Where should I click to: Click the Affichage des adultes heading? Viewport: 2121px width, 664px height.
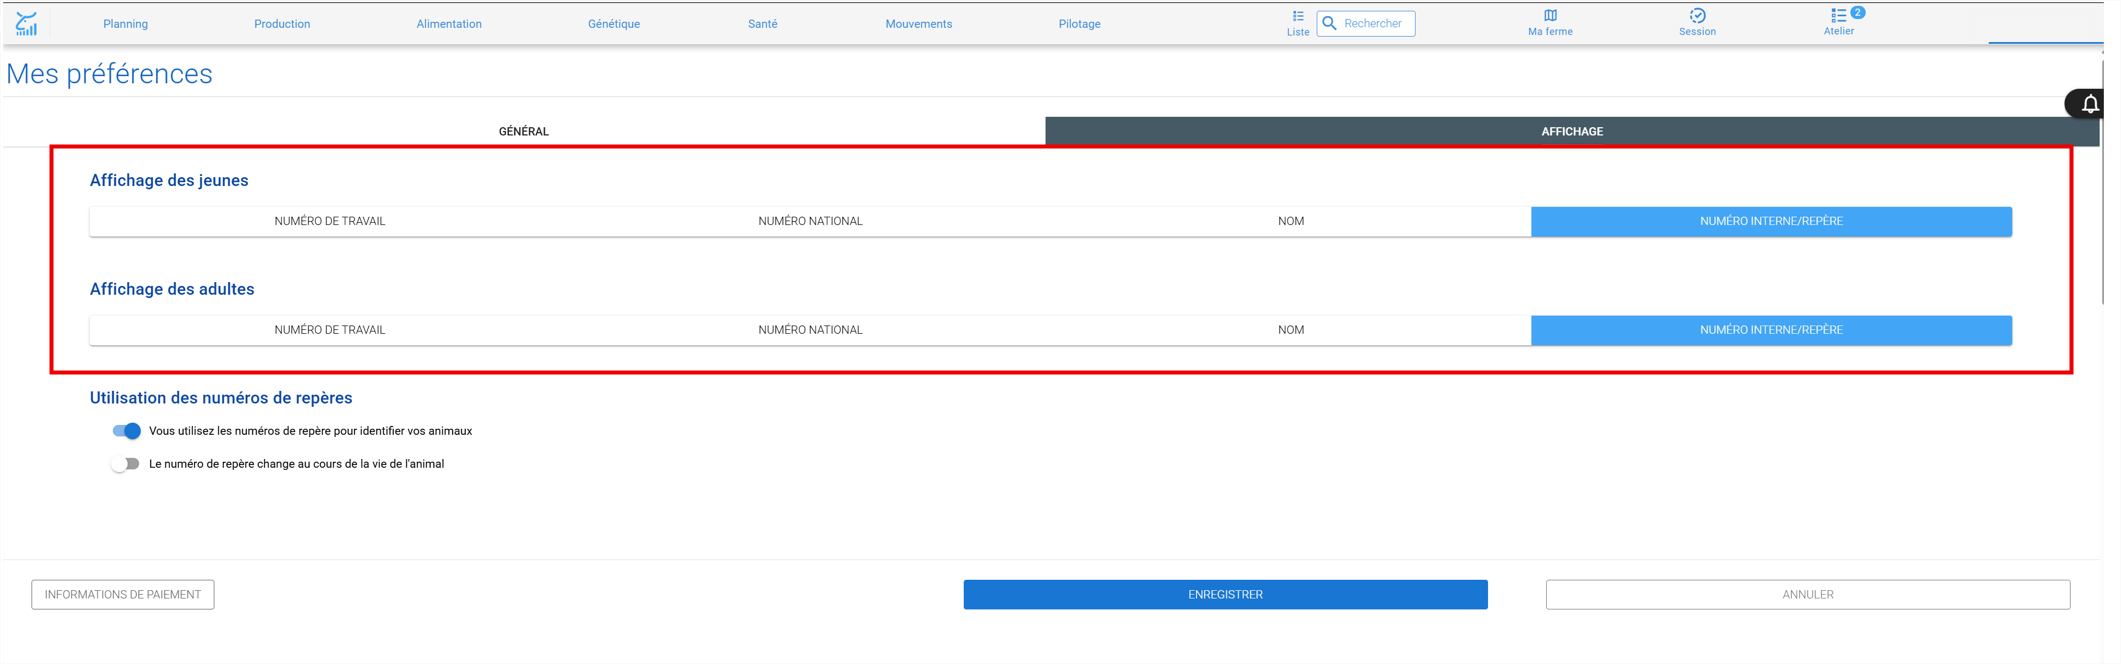tap(173, 291)
